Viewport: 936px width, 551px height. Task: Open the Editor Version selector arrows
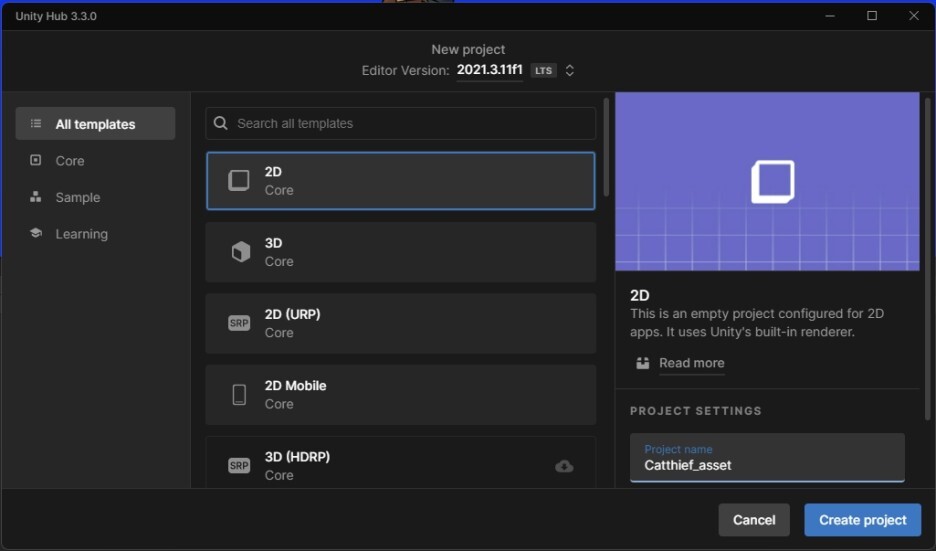point(569,70)
